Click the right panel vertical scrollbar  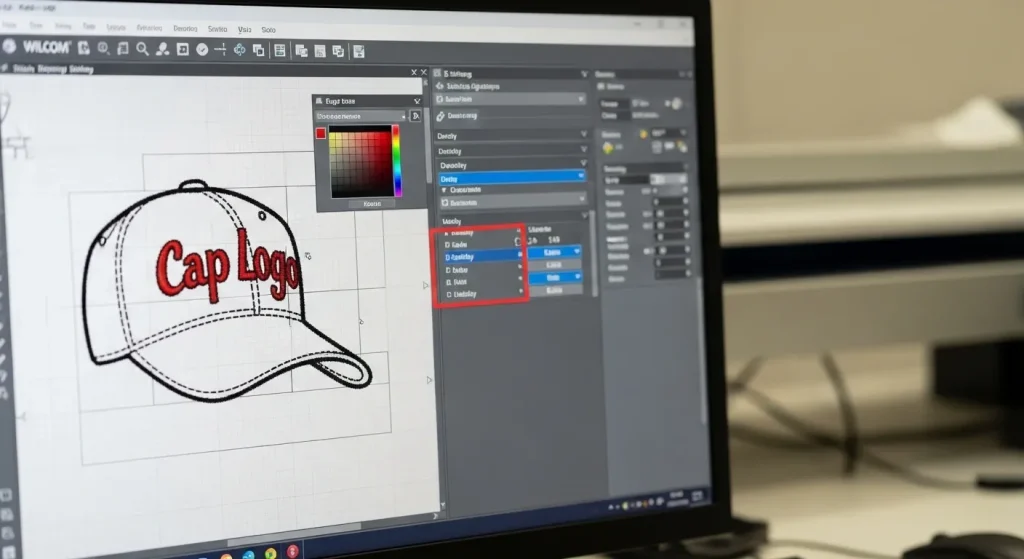pos(594,253)
